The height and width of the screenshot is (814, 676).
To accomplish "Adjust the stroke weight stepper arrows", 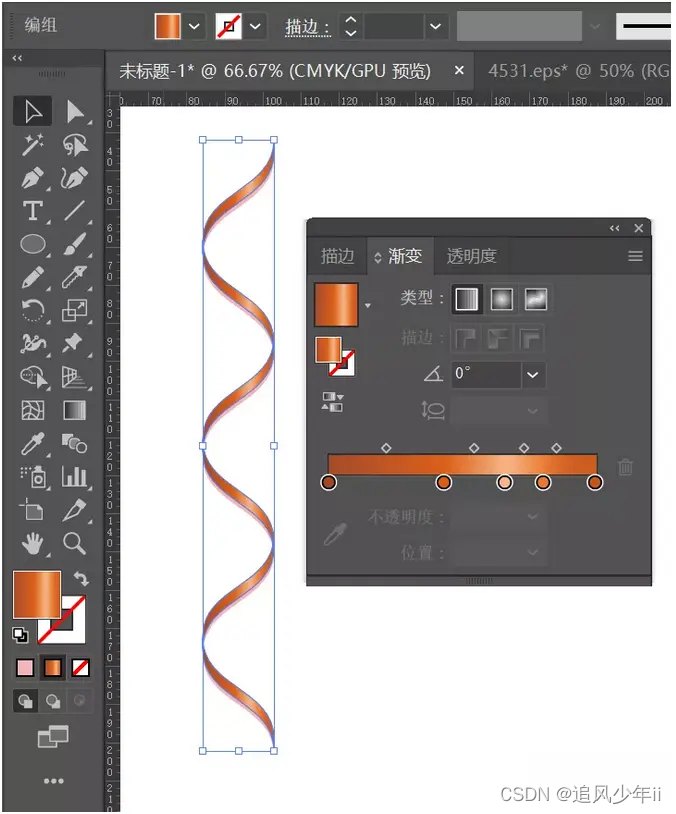I will click(x=351, y=26).
